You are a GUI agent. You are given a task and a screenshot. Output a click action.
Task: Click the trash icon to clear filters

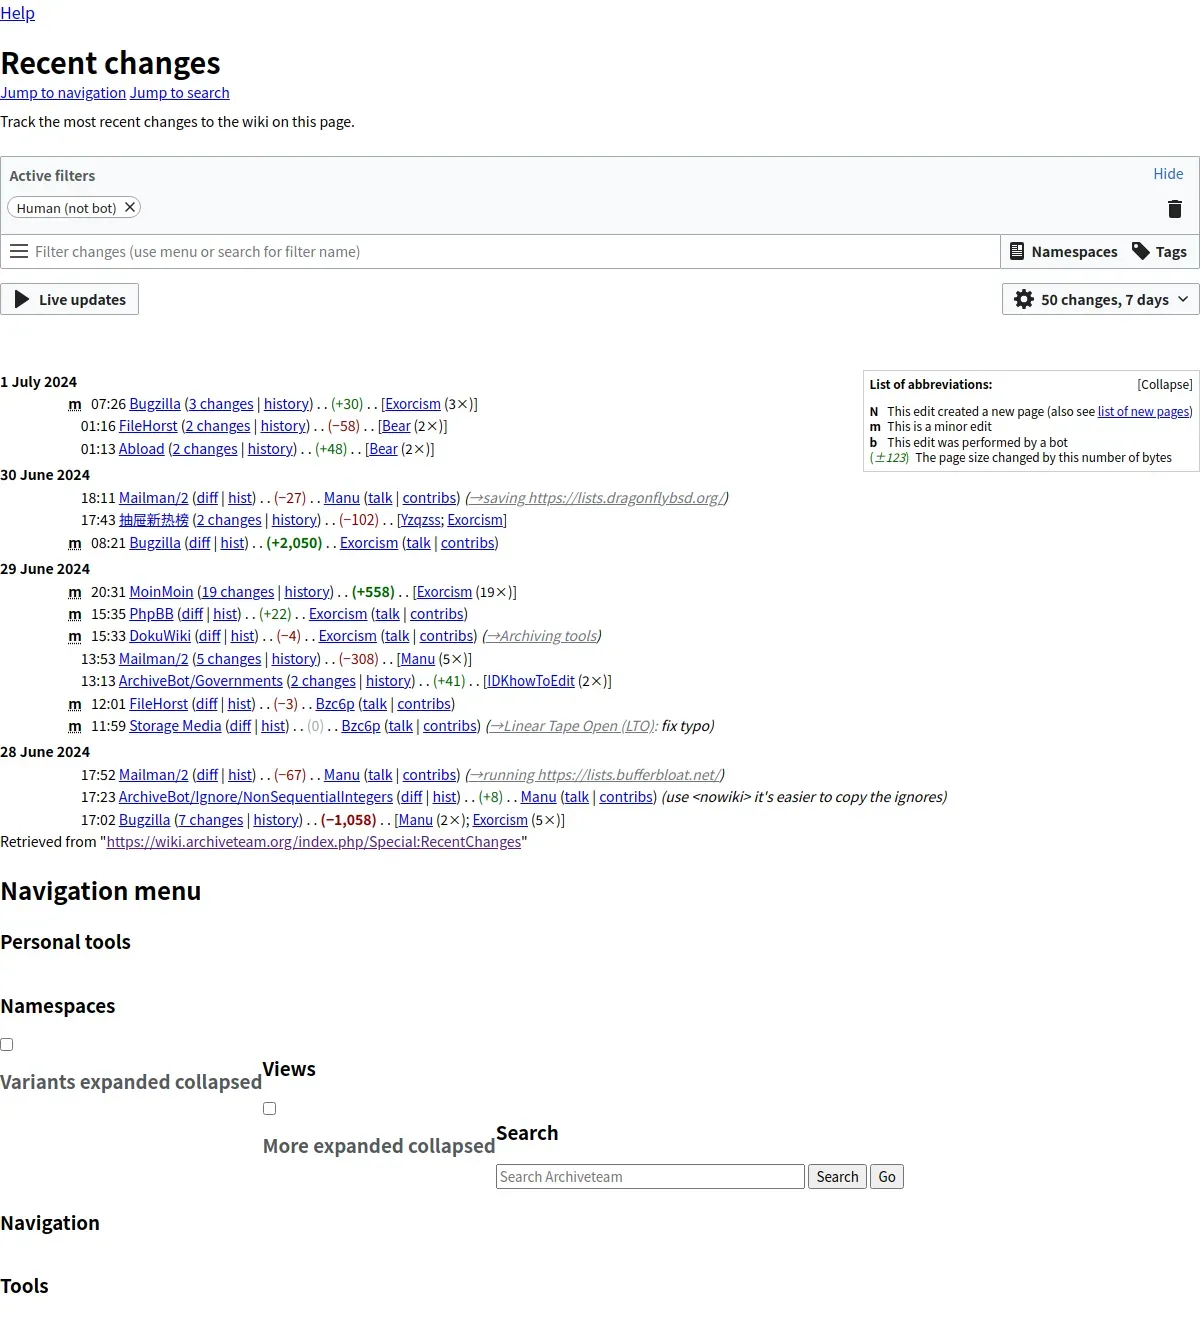(x=1175, y=209)
